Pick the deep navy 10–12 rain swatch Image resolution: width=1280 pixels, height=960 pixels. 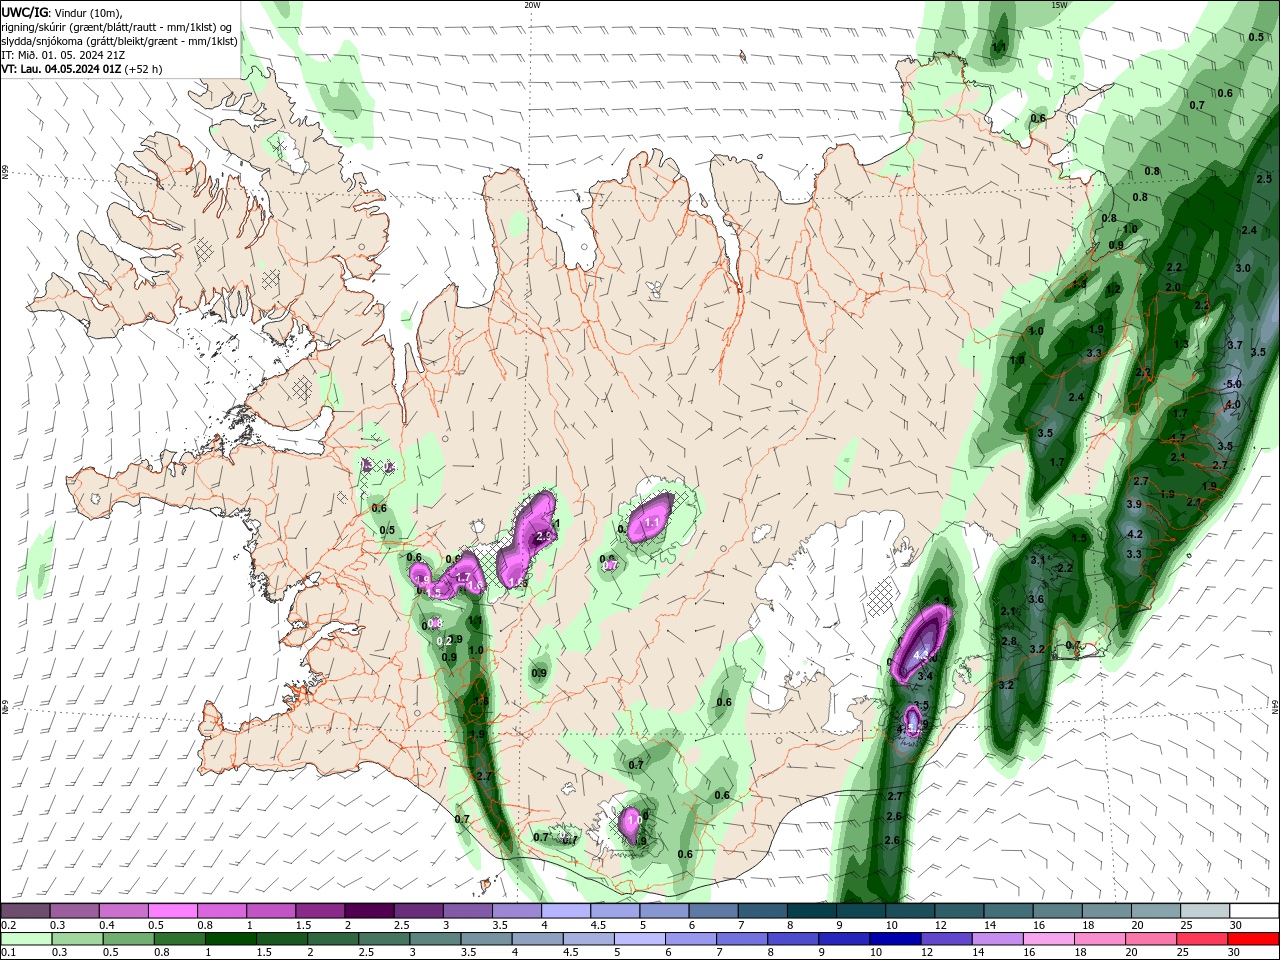pos(896,939)
